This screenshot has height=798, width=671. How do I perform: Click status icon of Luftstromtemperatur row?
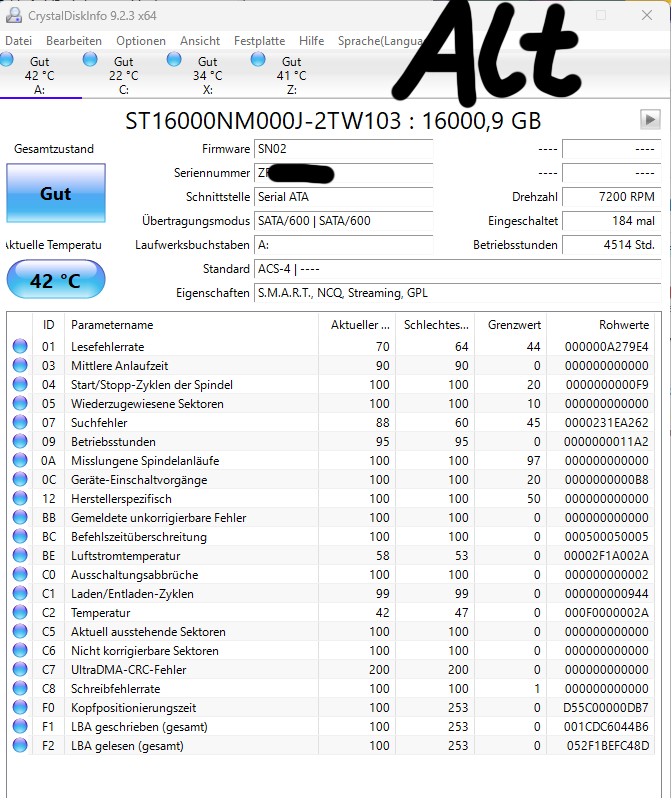tap(20, 555)
